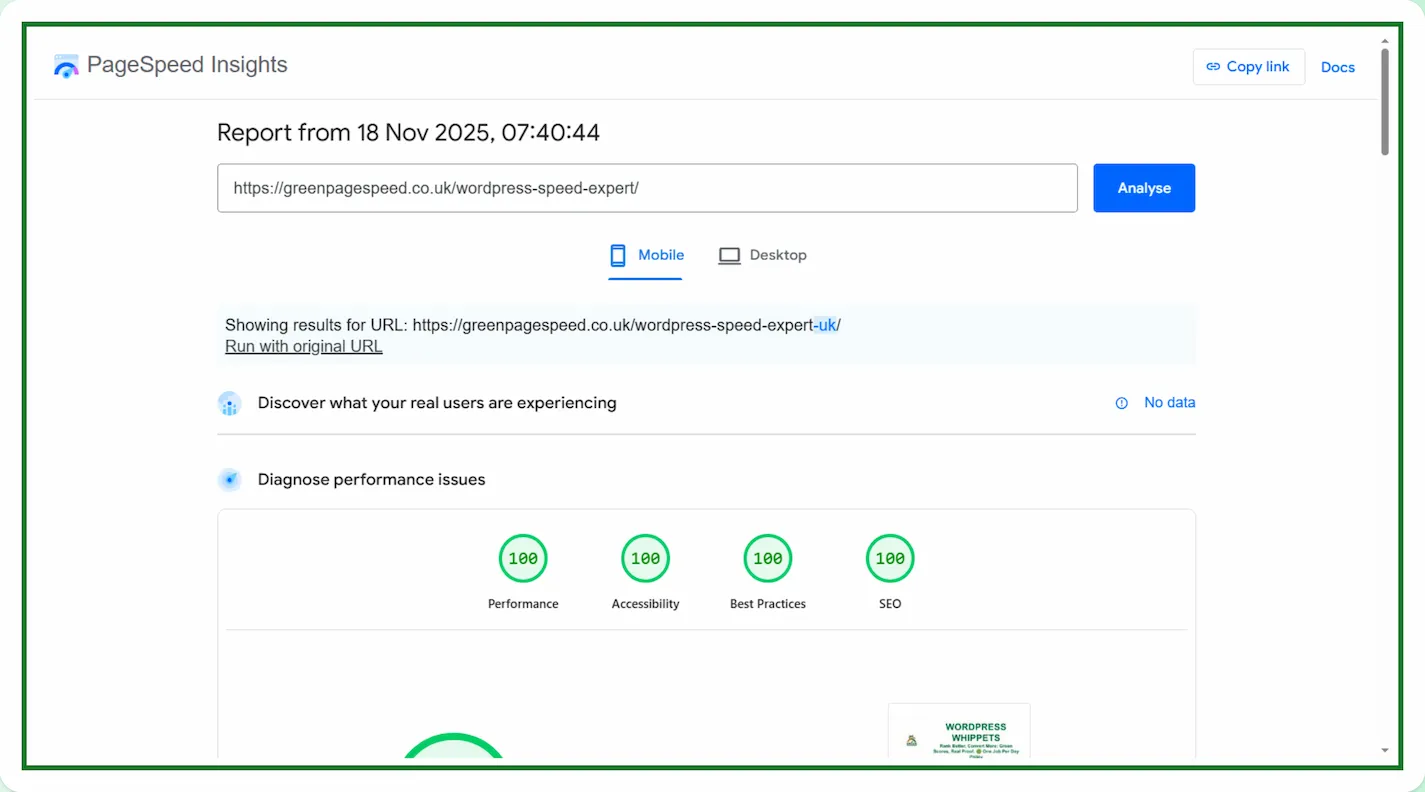This screenshot has height=792, width=1425.
Task: Click the desktop monitor icon
Action: tap(729, 256)
